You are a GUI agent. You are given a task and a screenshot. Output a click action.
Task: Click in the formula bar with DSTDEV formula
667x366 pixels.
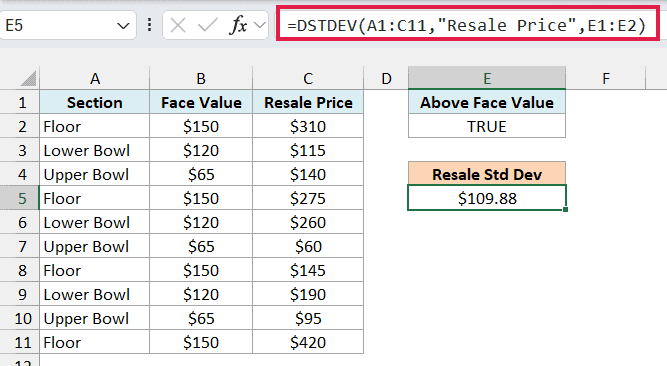point(467,25)
